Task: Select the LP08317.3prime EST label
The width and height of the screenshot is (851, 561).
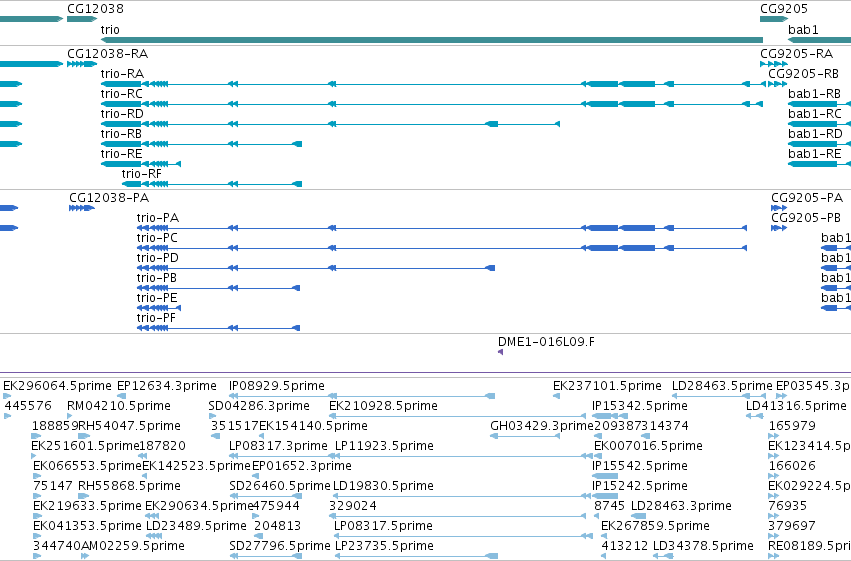Action: pyautogui.click(x=278, y=447)
